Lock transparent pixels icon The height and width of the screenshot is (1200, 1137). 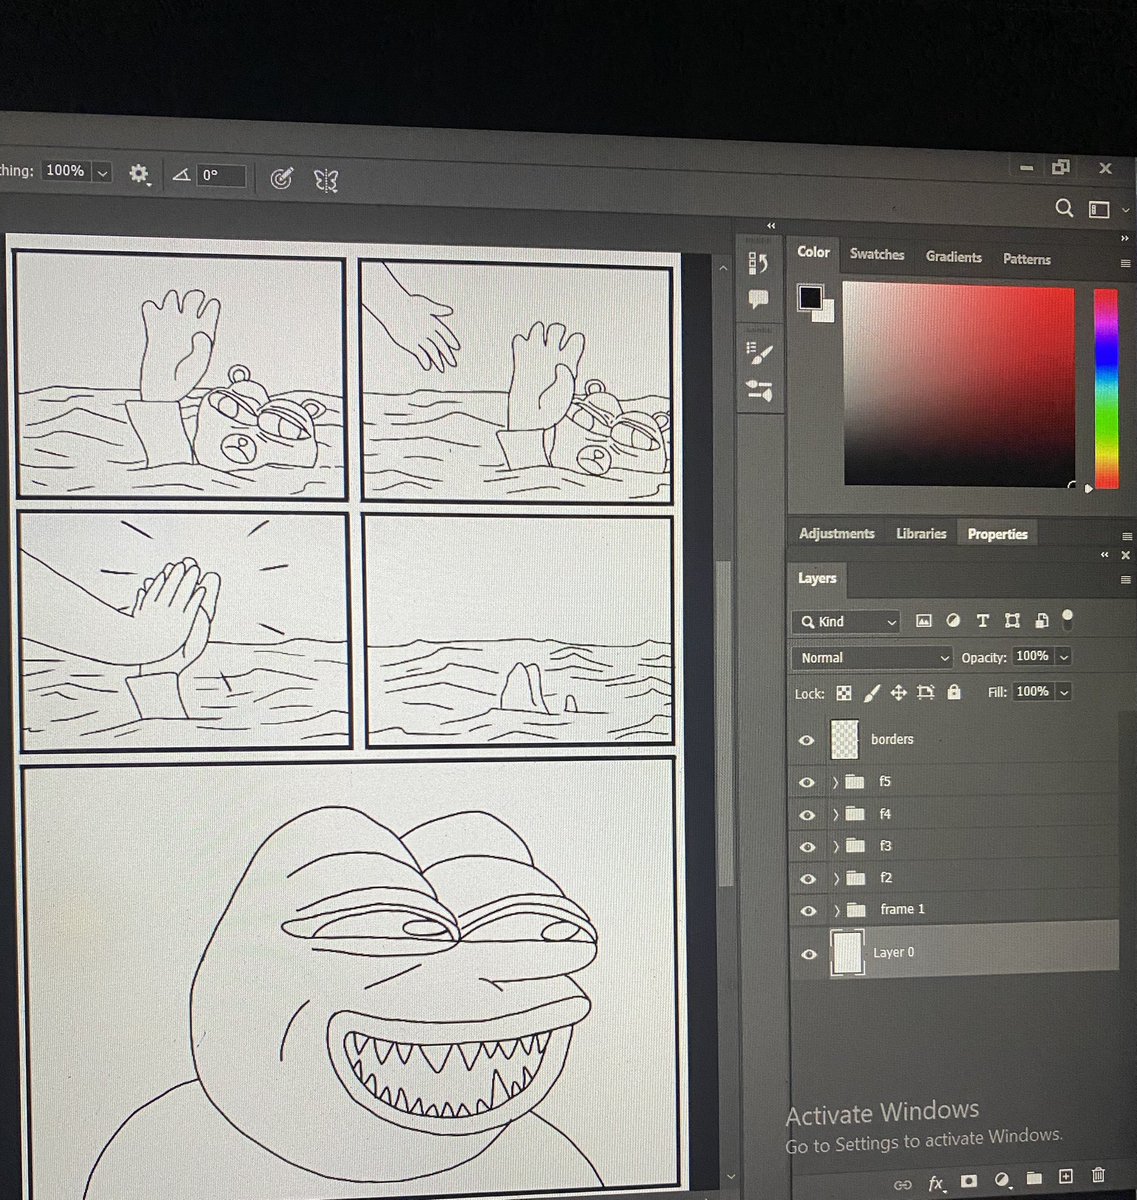[x=844, y=693]
